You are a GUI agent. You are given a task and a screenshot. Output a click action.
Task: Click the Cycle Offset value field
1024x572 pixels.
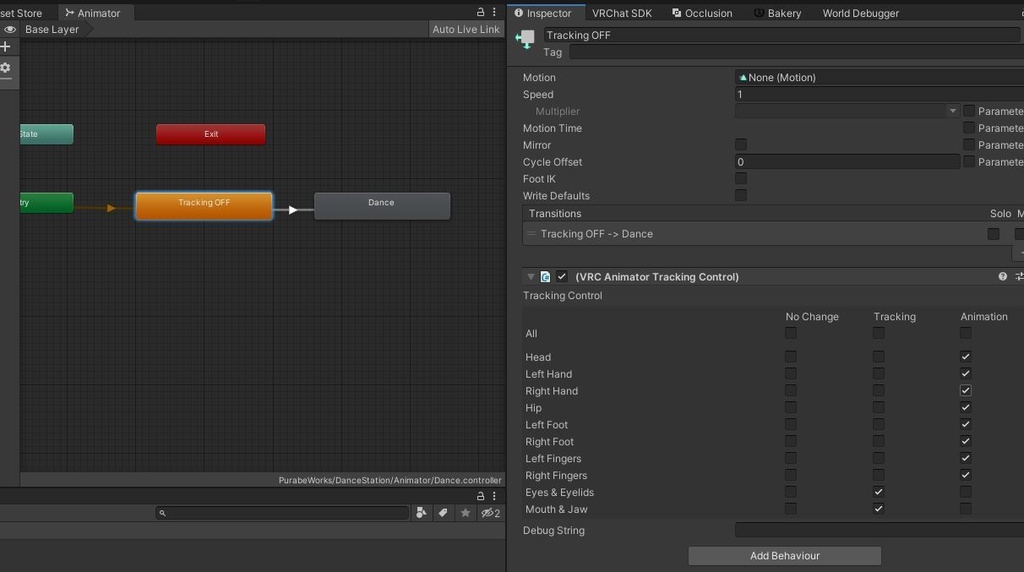click(847, 162)
